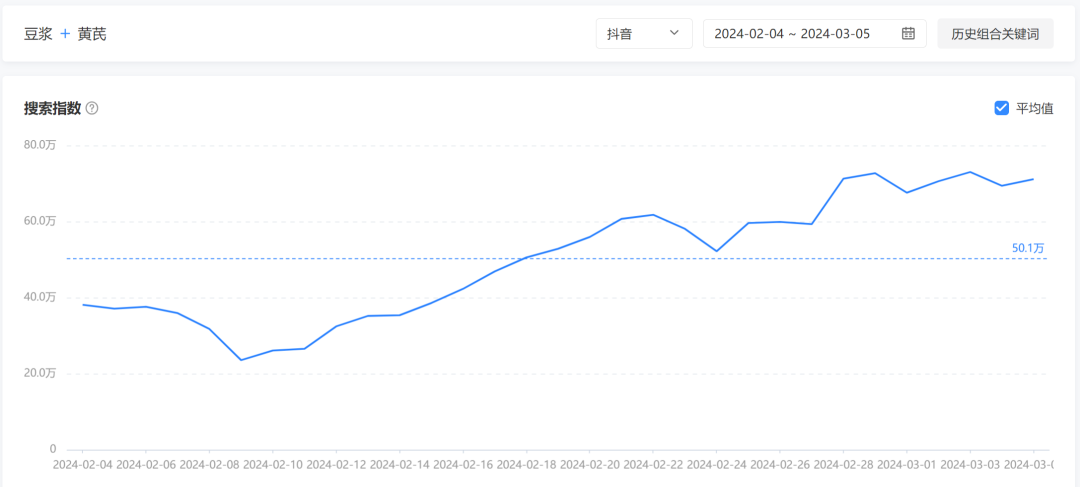Expand the 抖音 platform dropdown
This screenshot has height=487, width=1080.
click(x=644, y=33)
